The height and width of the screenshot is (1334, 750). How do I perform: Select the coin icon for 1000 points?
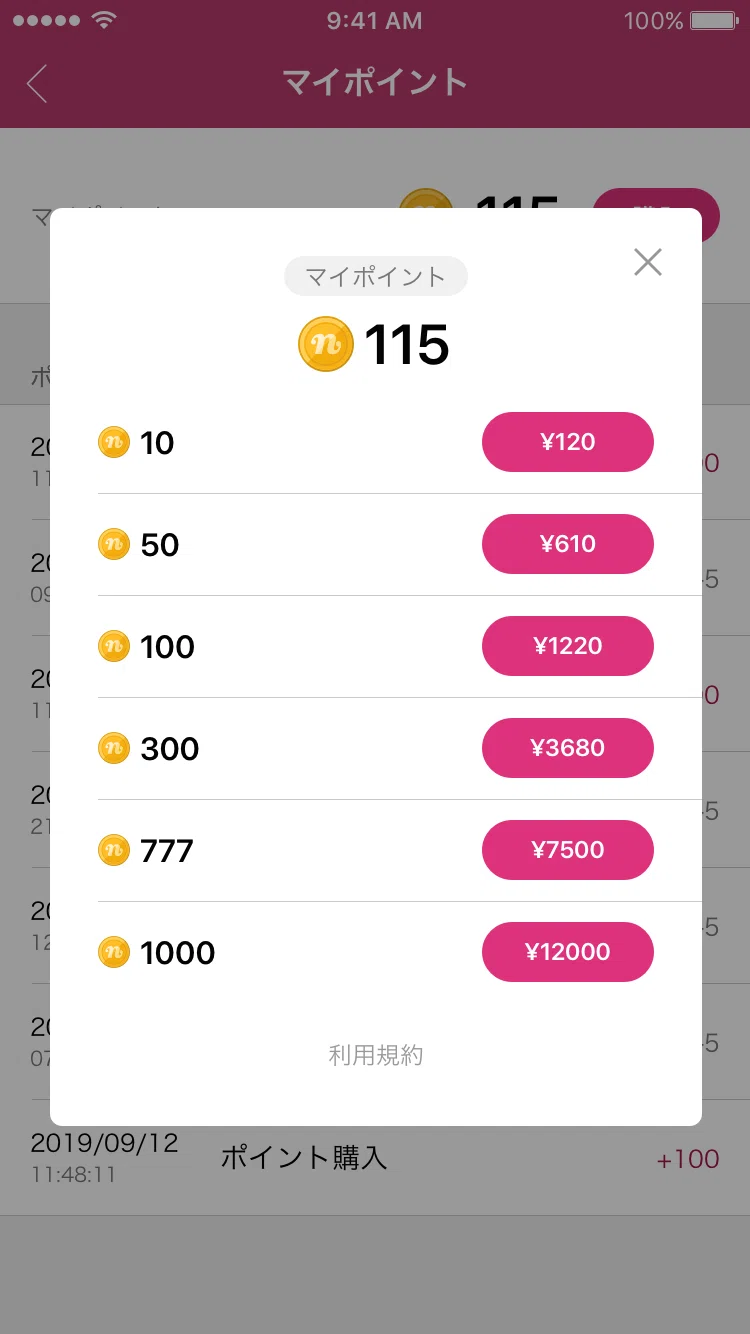(114, 952)
